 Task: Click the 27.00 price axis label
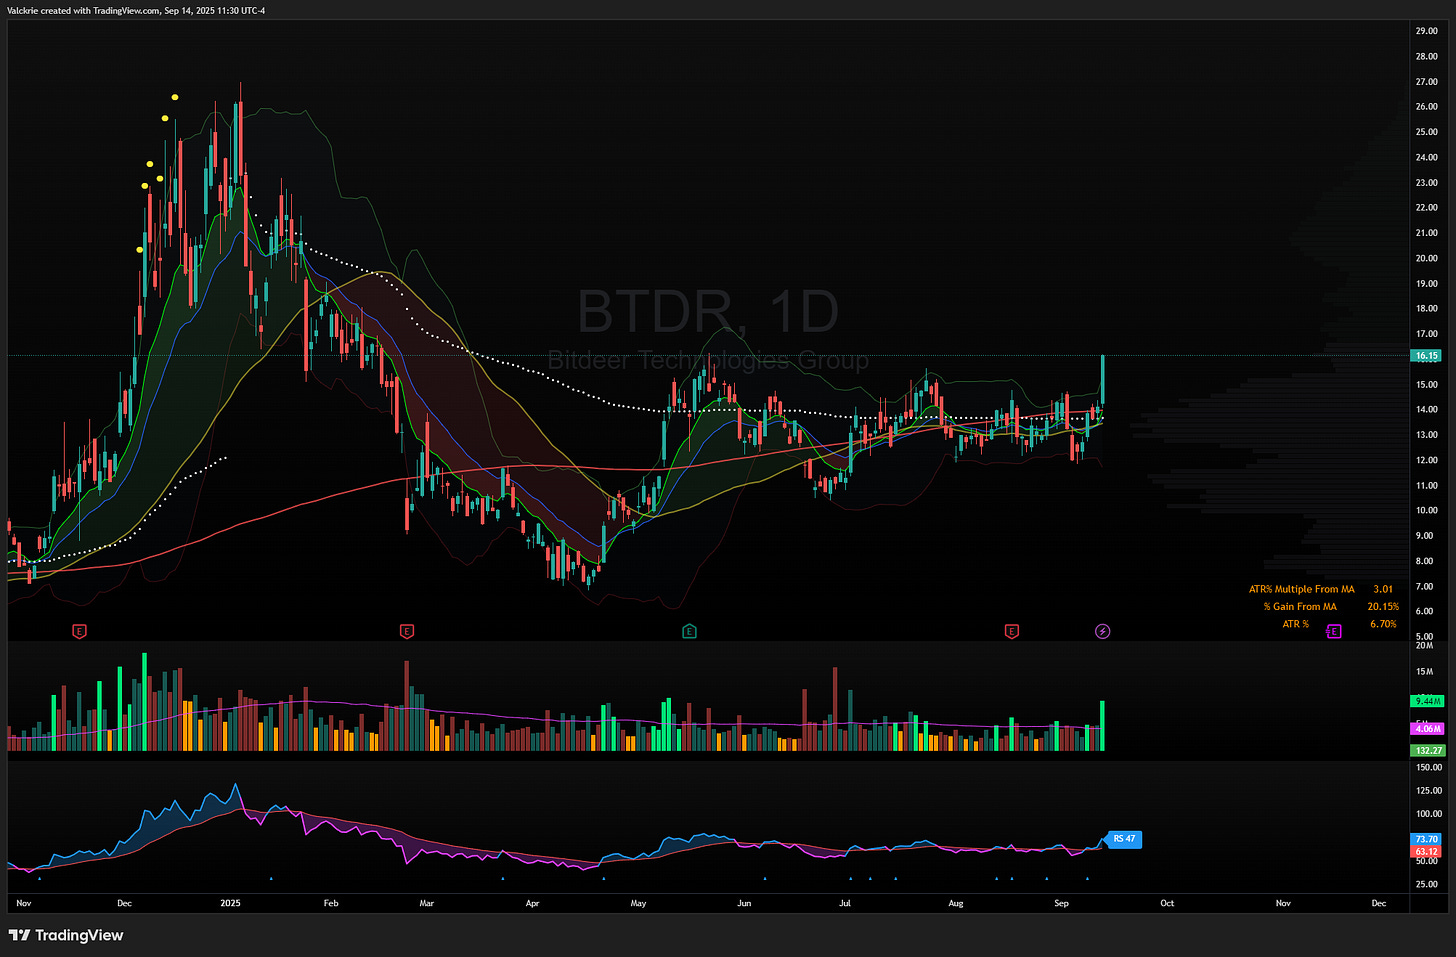1427,82
